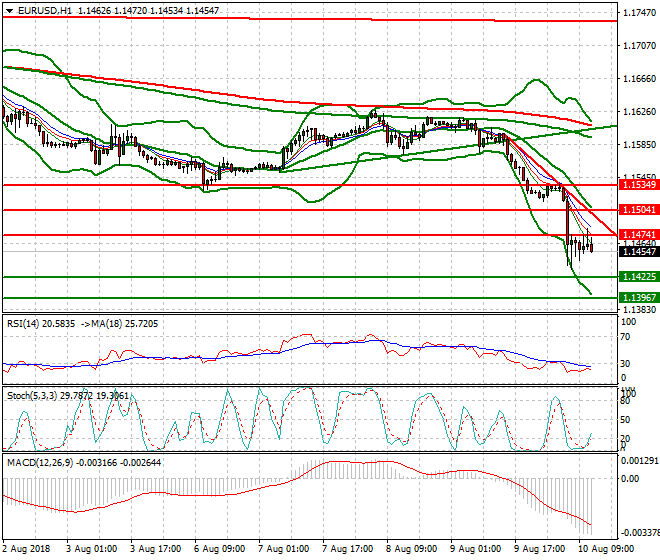This screenshot has width=660, height=560.
Task: Open the chart menu triangle beside EURUSD,H1
Action: click(x=9, y=11)
